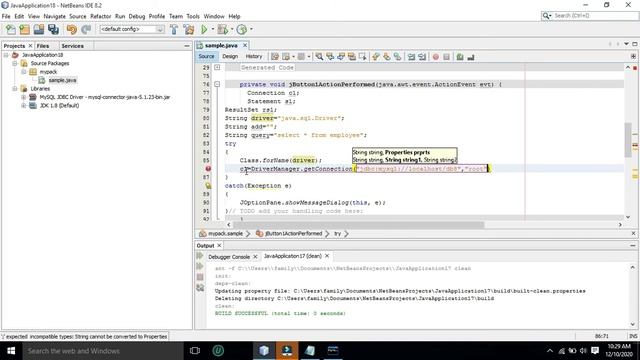The image size is (640, 360).
Task: Open the default config dropdown
Action: (160, 29)
